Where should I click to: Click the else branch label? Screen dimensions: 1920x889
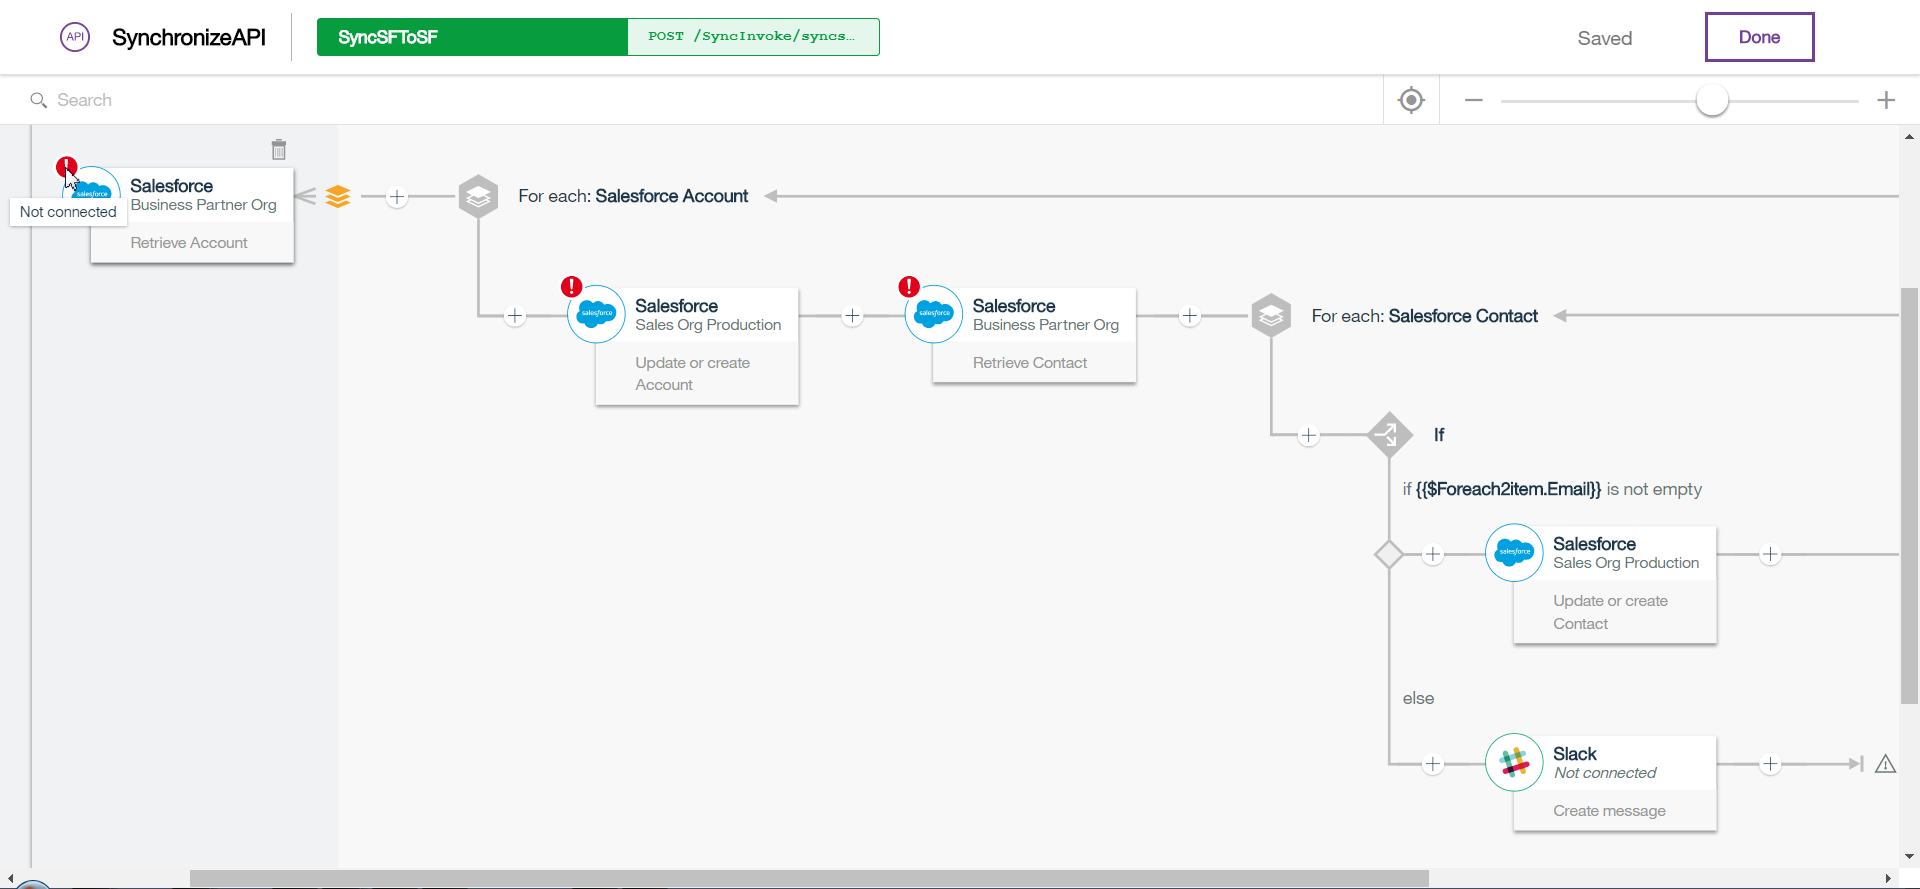pos(1418,698)
